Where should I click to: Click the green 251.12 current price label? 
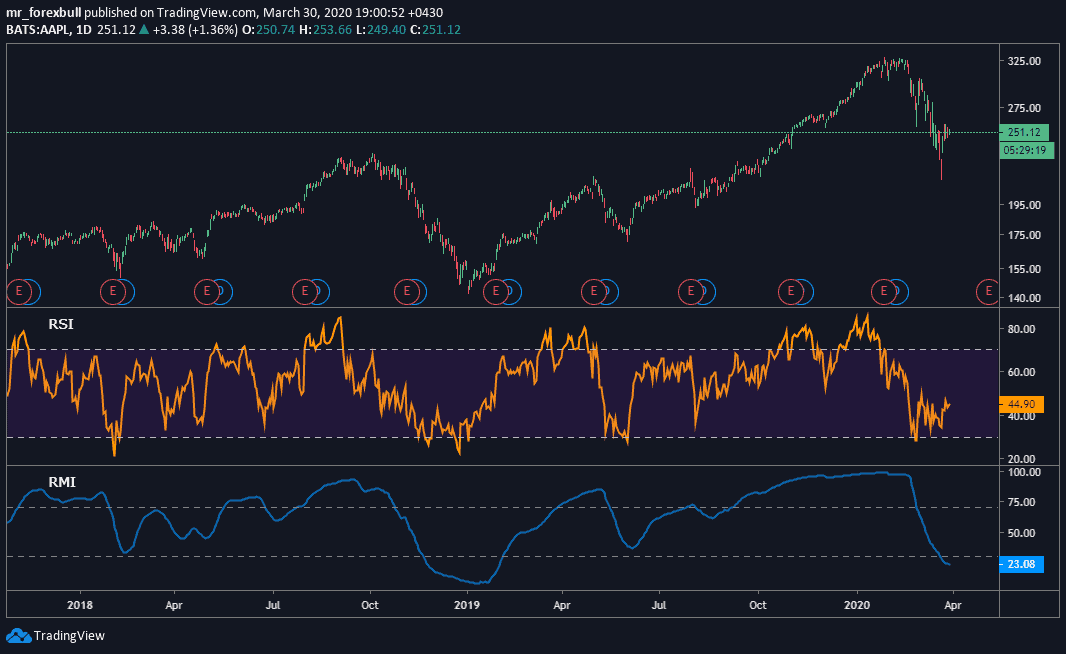[x=1023, y=132]
